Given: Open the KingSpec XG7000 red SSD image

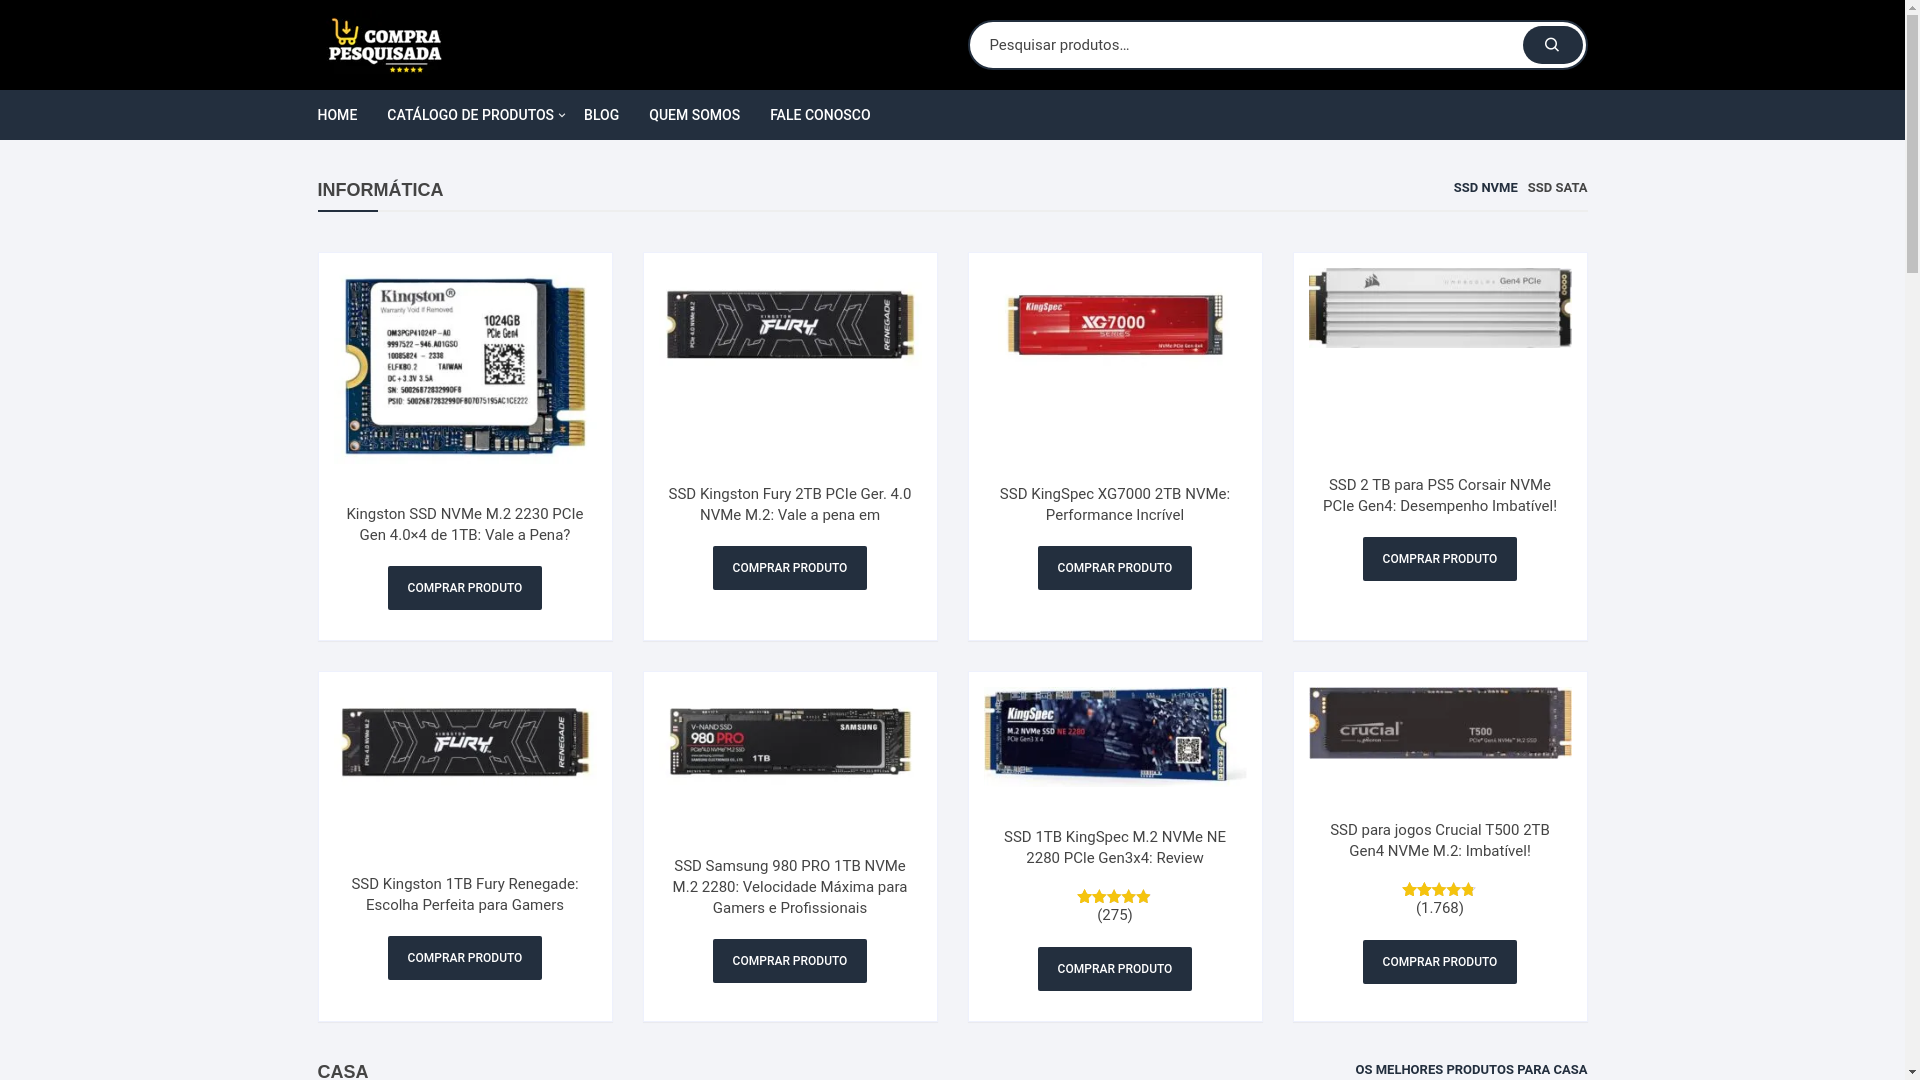Looking at the screenshot, I should [x=1115, y=325].
